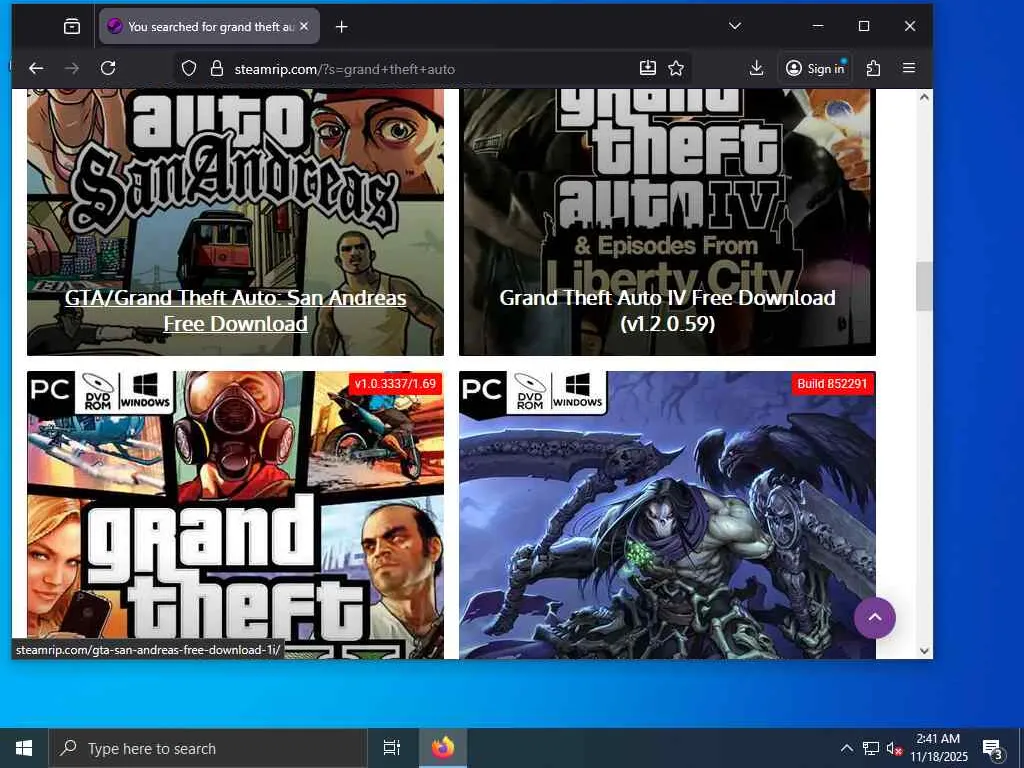View site security padlock information
The width and height of the screenshot is (1024, 768).
[x=217, y=69]
